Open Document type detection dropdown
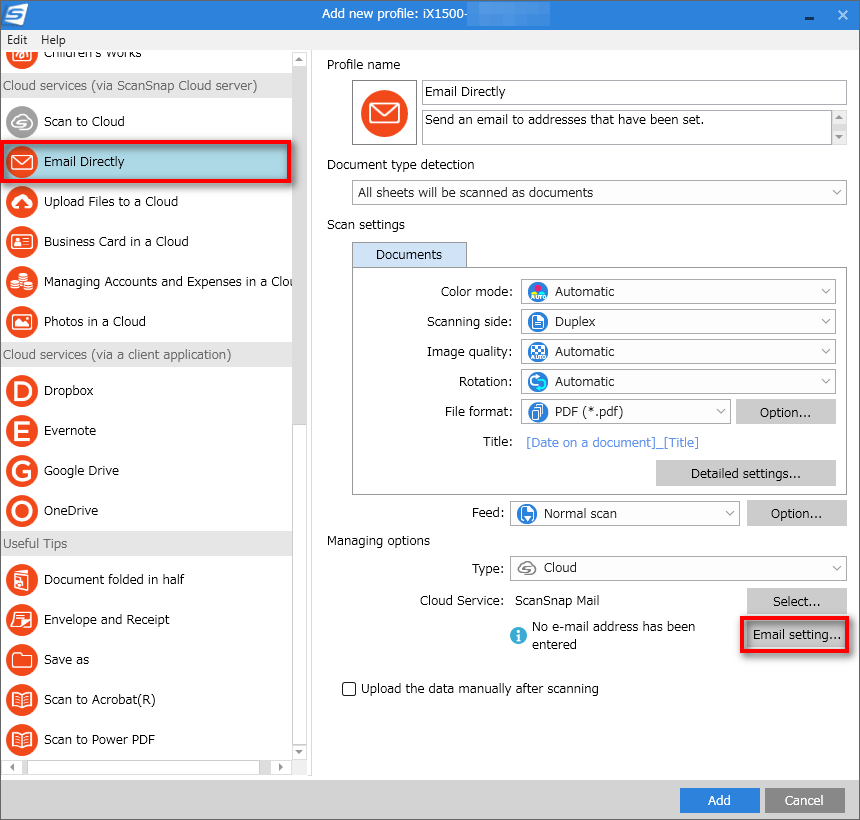 [599, 193]
